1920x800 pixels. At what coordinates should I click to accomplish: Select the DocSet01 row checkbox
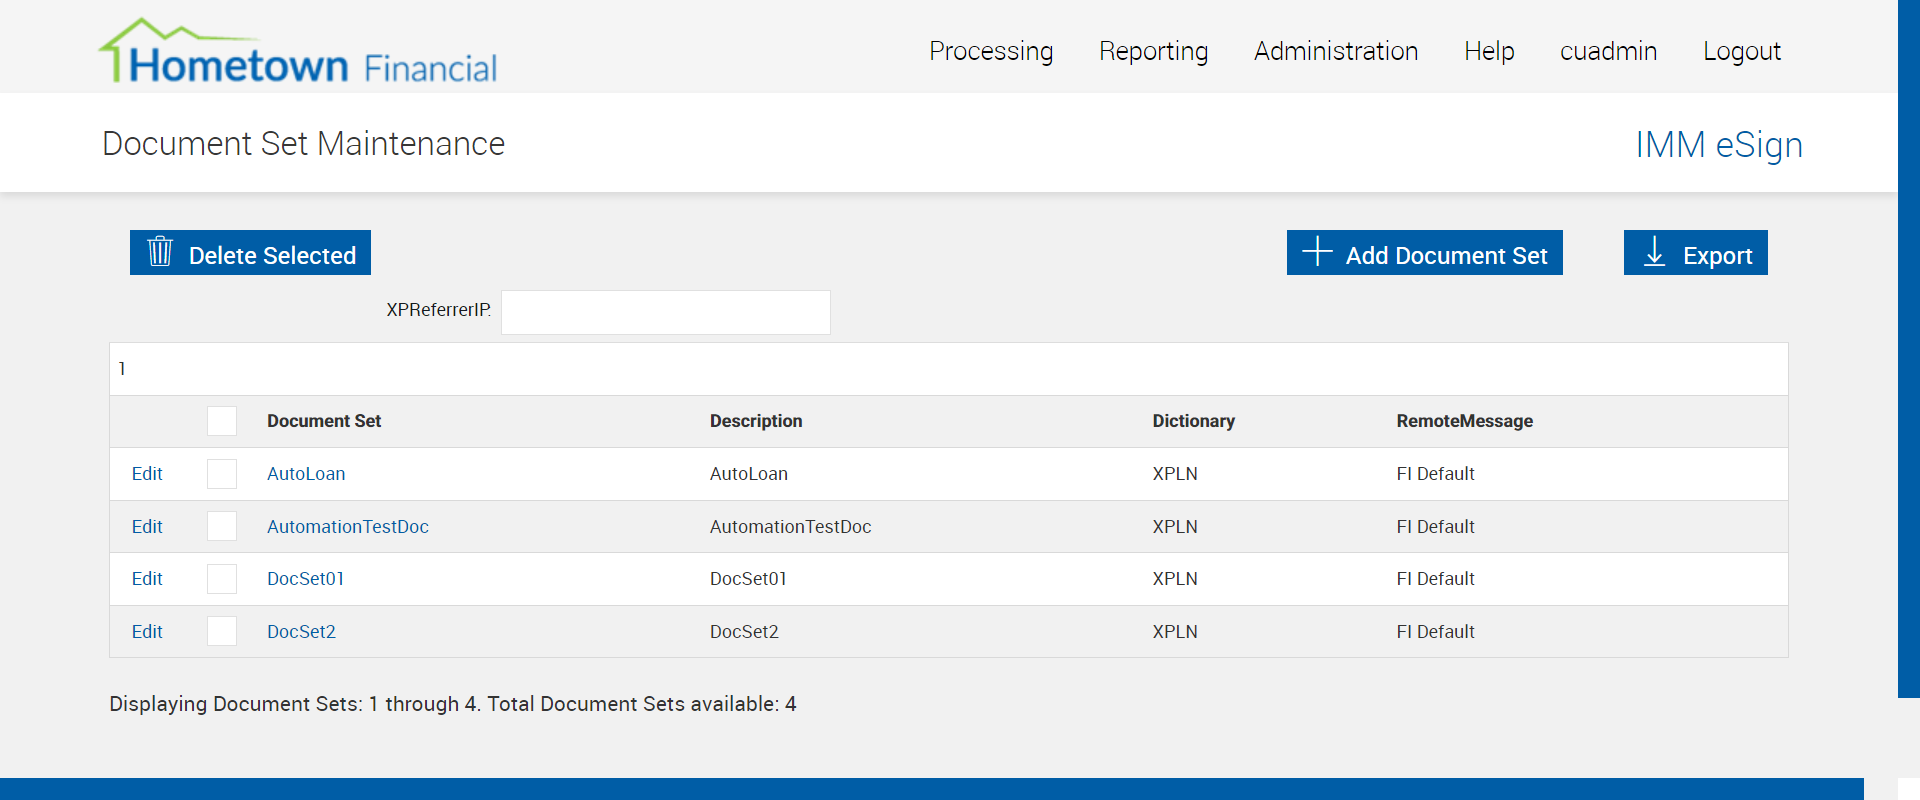[222, 579]
